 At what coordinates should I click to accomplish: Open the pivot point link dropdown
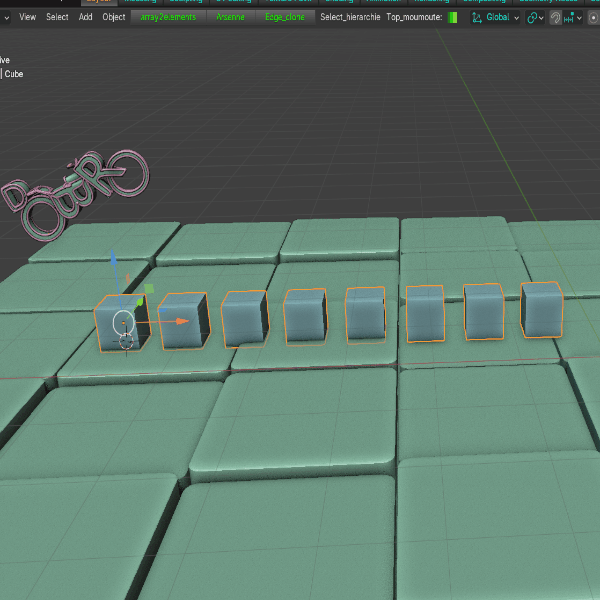point(535,18)
